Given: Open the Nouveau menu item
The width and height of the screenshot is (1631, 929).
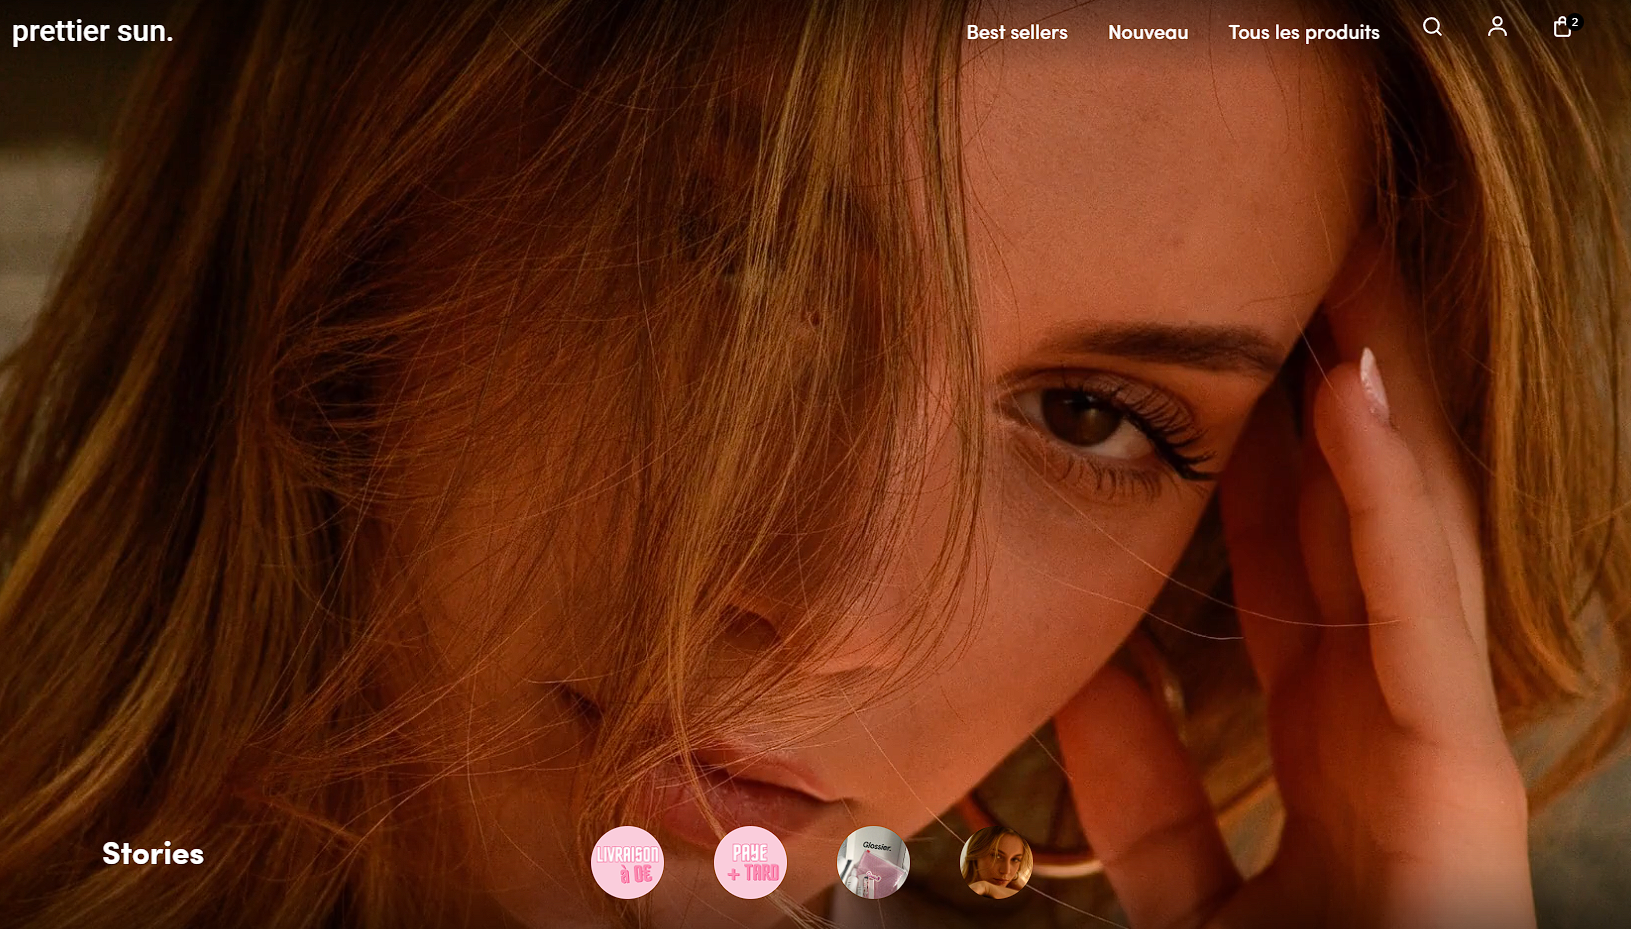Looking at the screenshot, I should (1147, 32).
